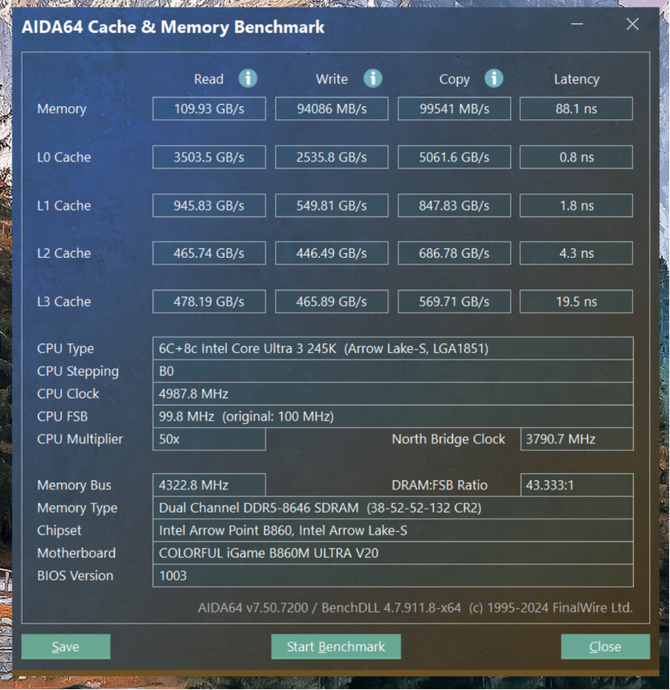Click Memory Bus value 4322.8 MHz
This screenshot has width=670, height=690.
tap(209, 485)
